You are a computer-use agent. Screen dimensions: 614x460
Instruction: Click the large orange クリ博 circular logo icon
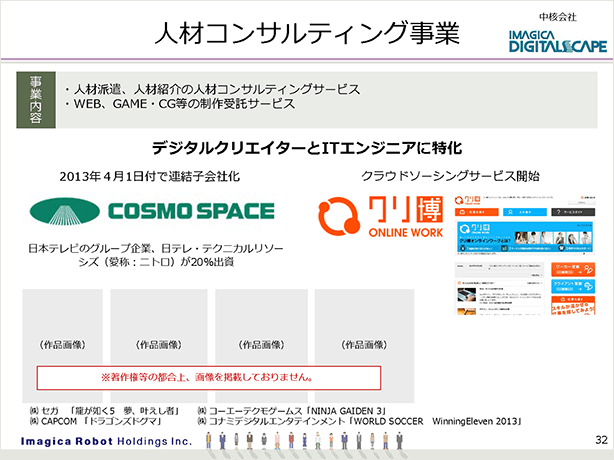click(x=339, y=216)
